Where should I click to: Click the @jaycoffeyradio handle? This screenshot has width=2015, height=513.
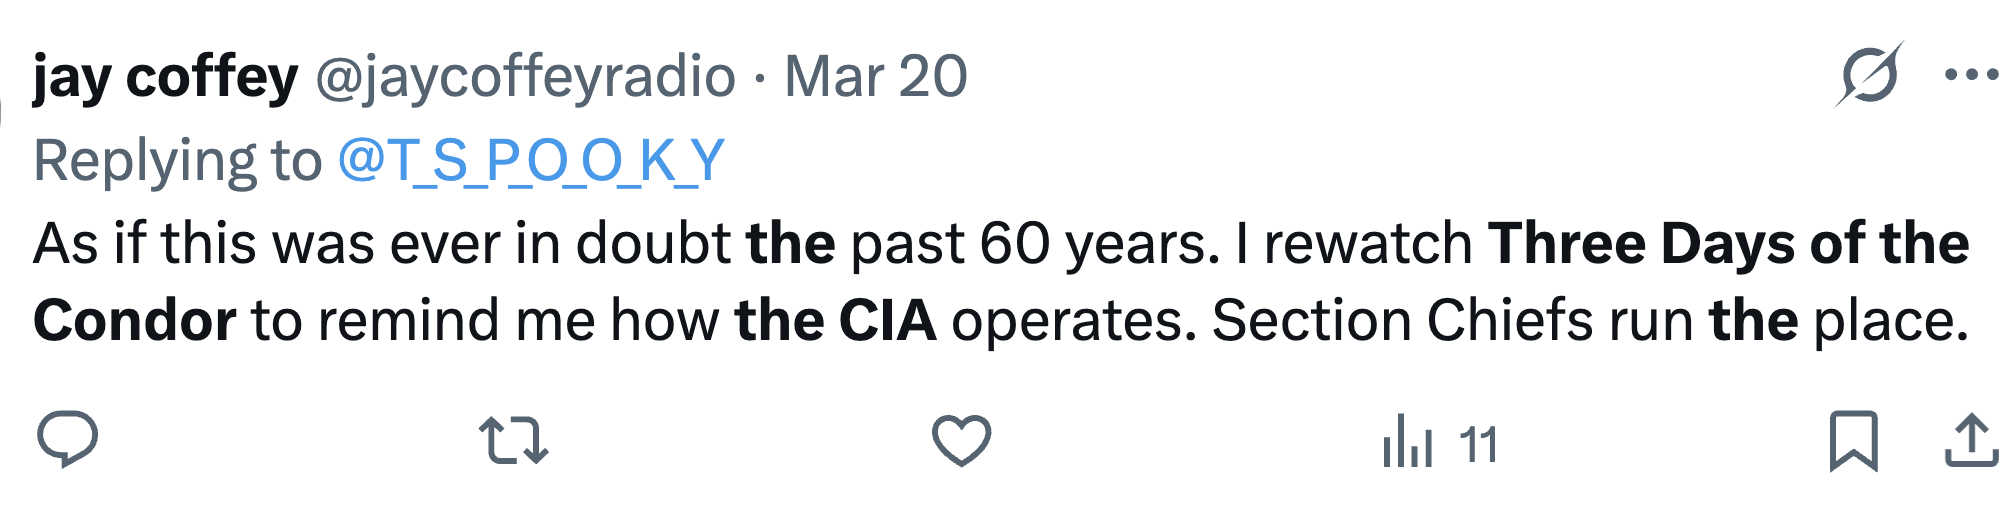pos(525,77)
